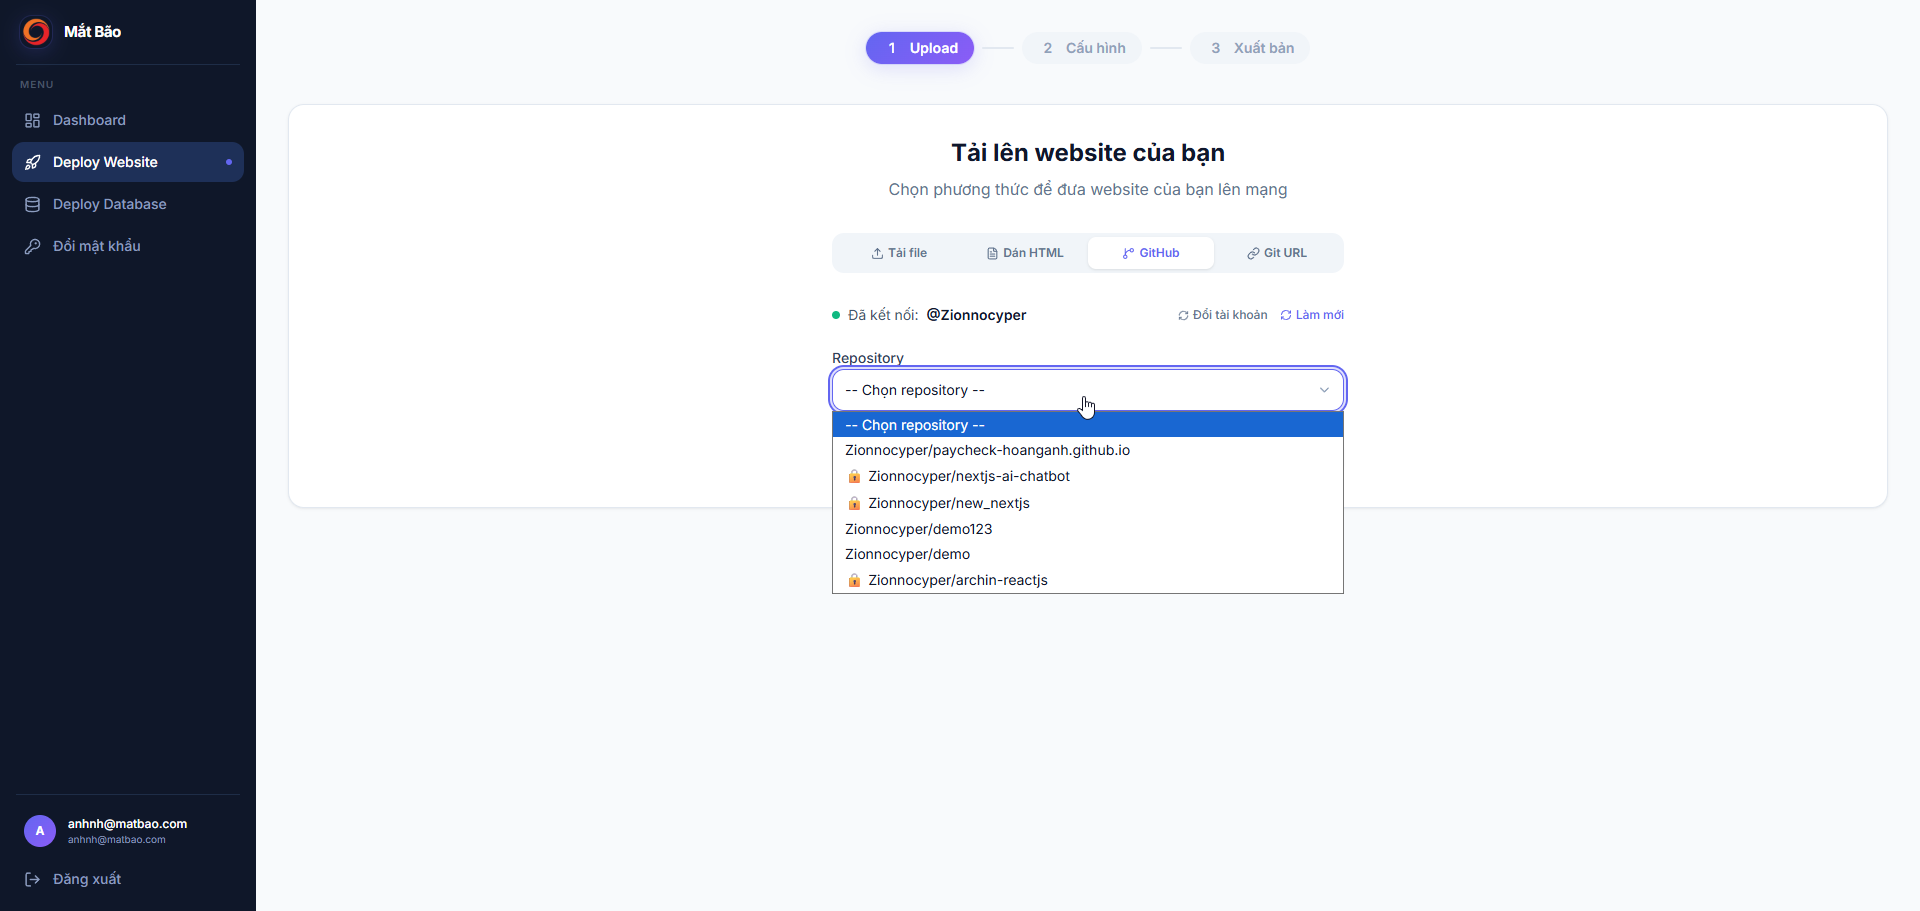Go to step 2 Cấu hình
Screen dimensions: 1920x911
[1082, 48]
